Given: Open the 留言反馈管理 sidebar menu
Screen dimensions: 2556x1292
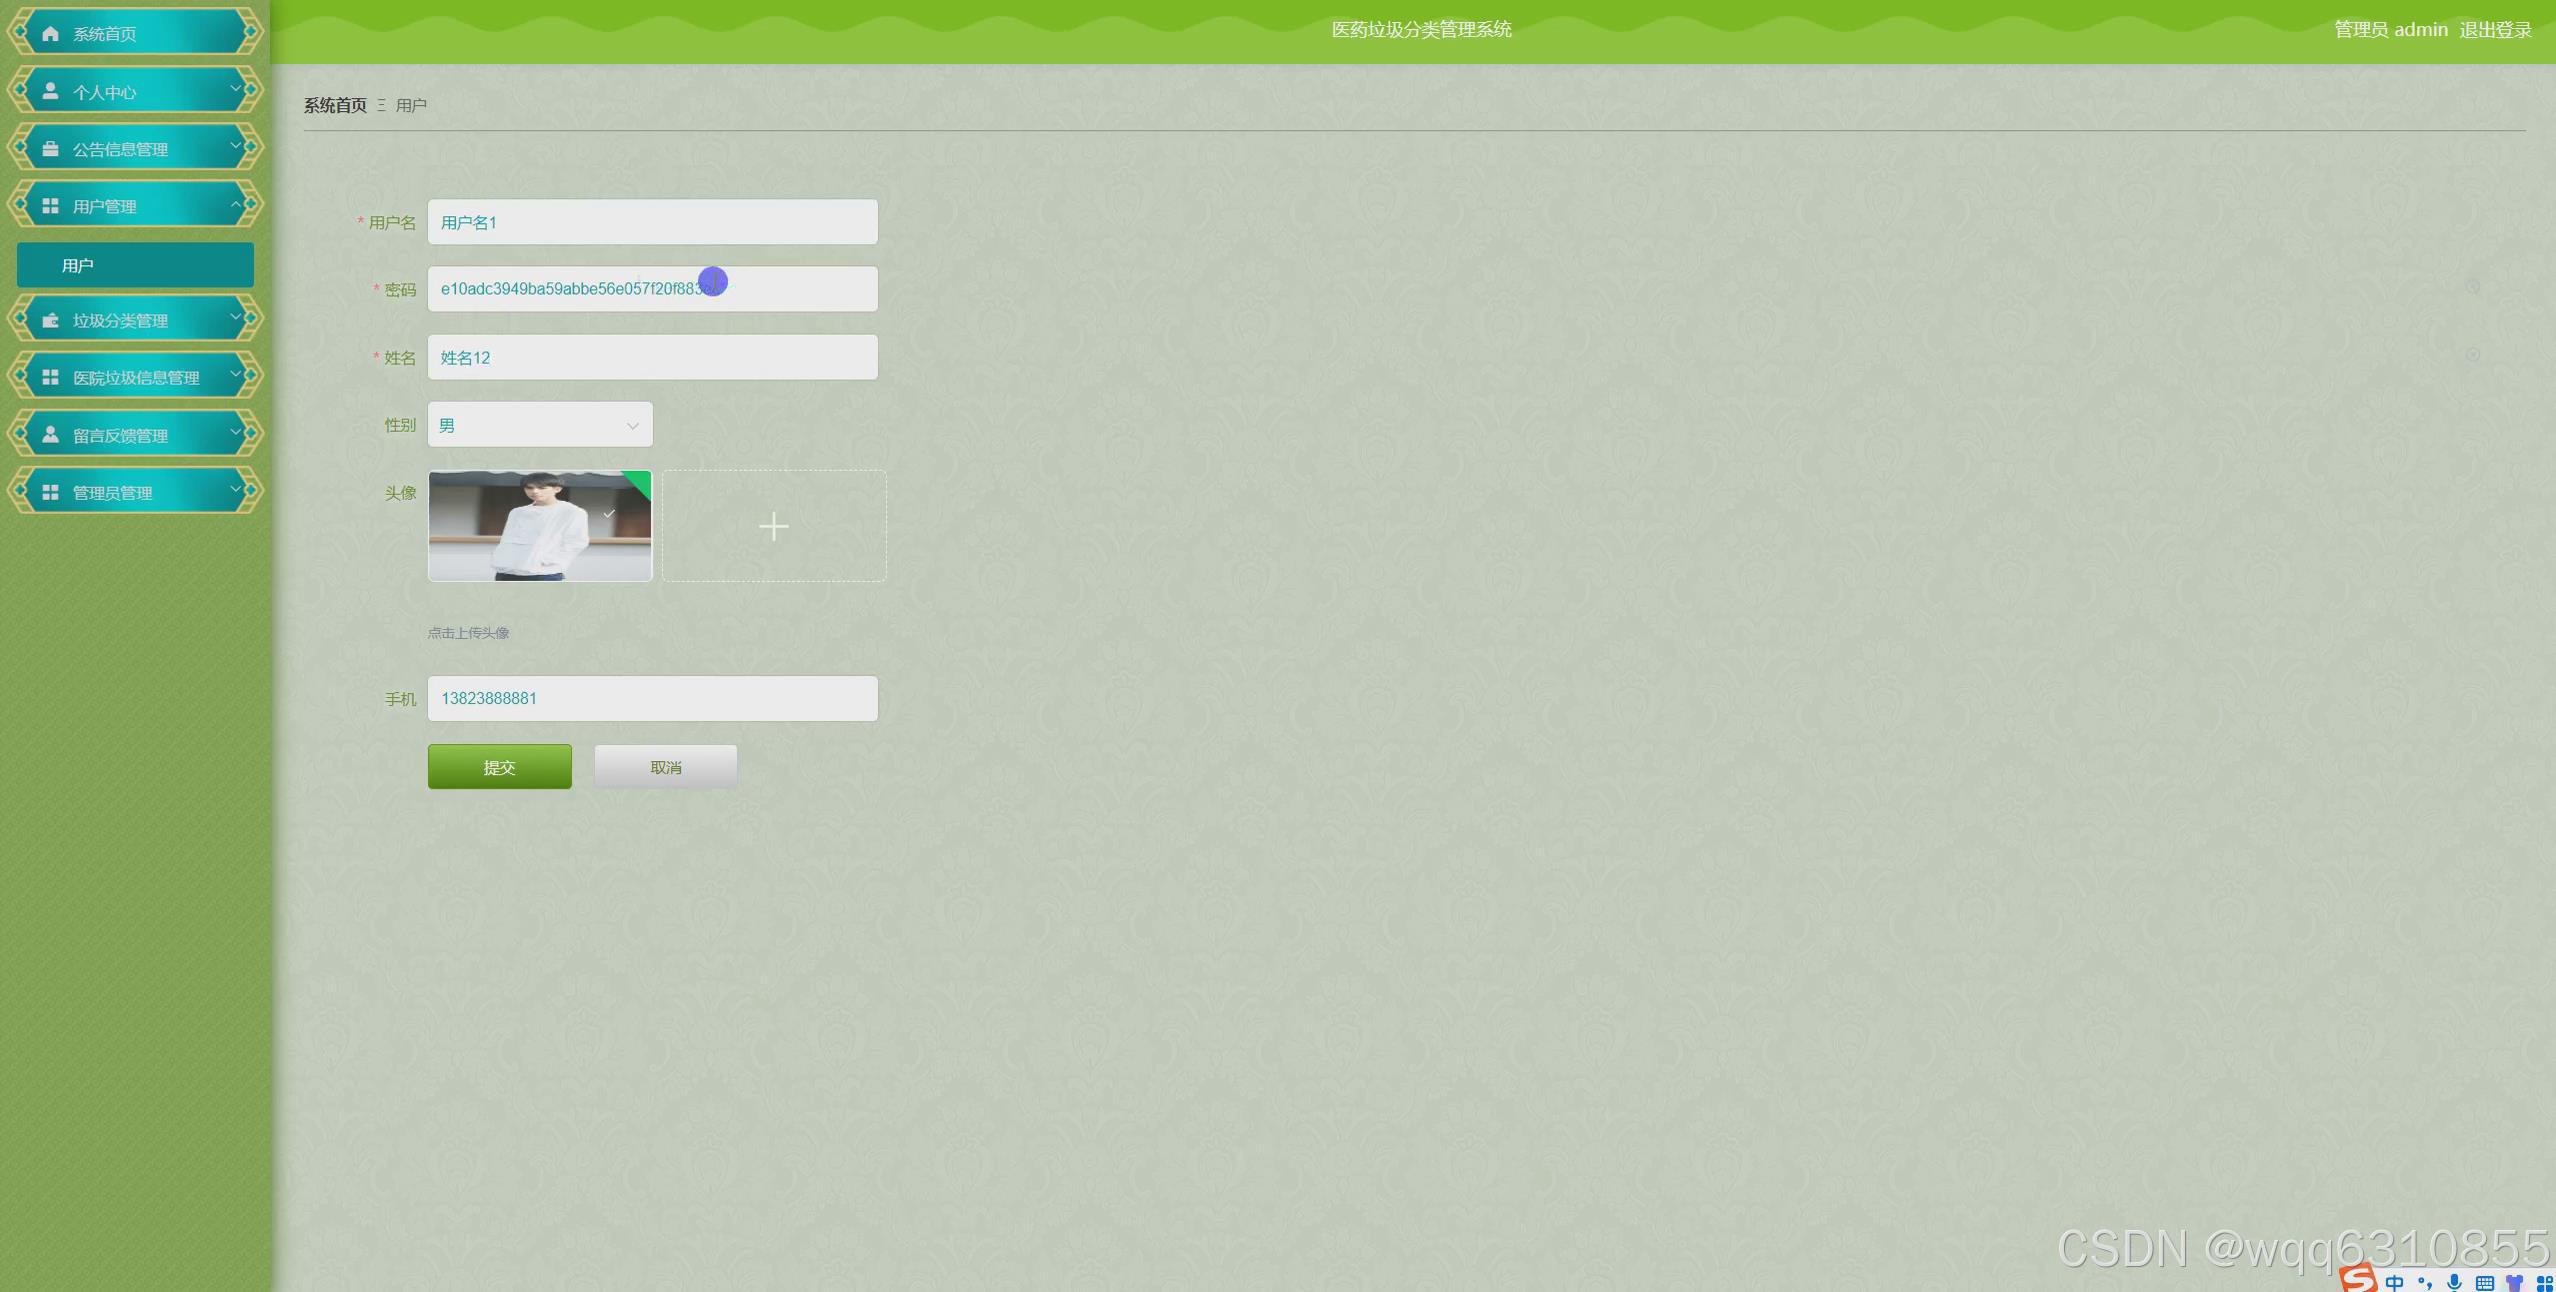Looking at the screenshot, I should click(135, 434).
